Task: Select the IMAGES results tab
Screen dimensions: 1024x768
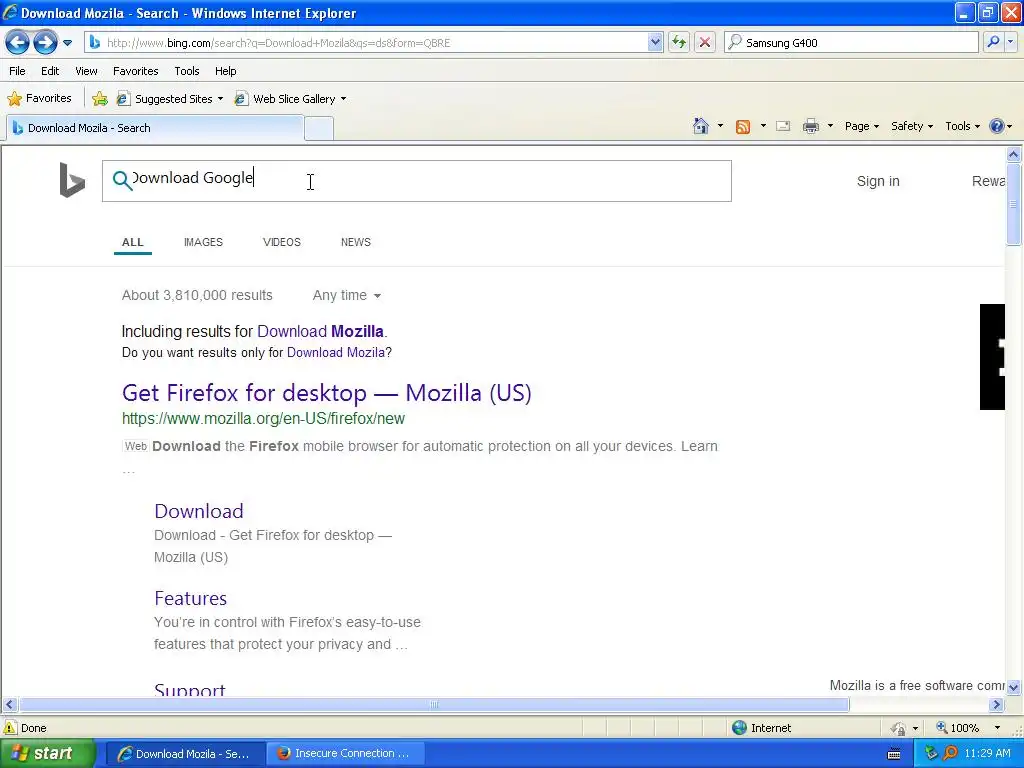Action: click(x=203, y=242)
